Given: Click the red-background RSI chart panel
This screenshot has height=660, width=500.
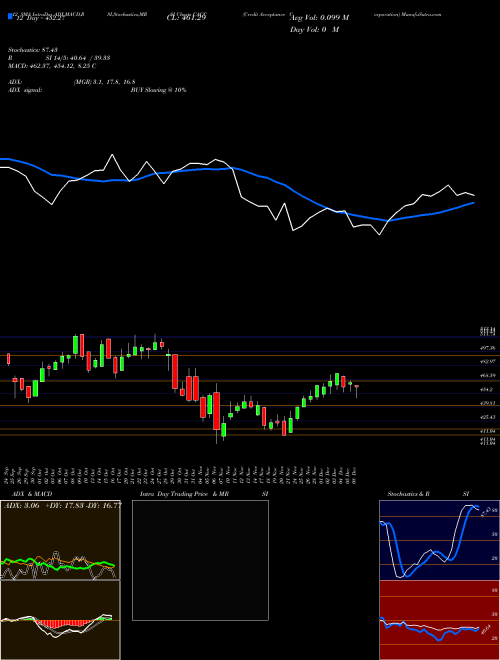Looking at the screenshot, I should pyautogui.click(x=439, y=620).
